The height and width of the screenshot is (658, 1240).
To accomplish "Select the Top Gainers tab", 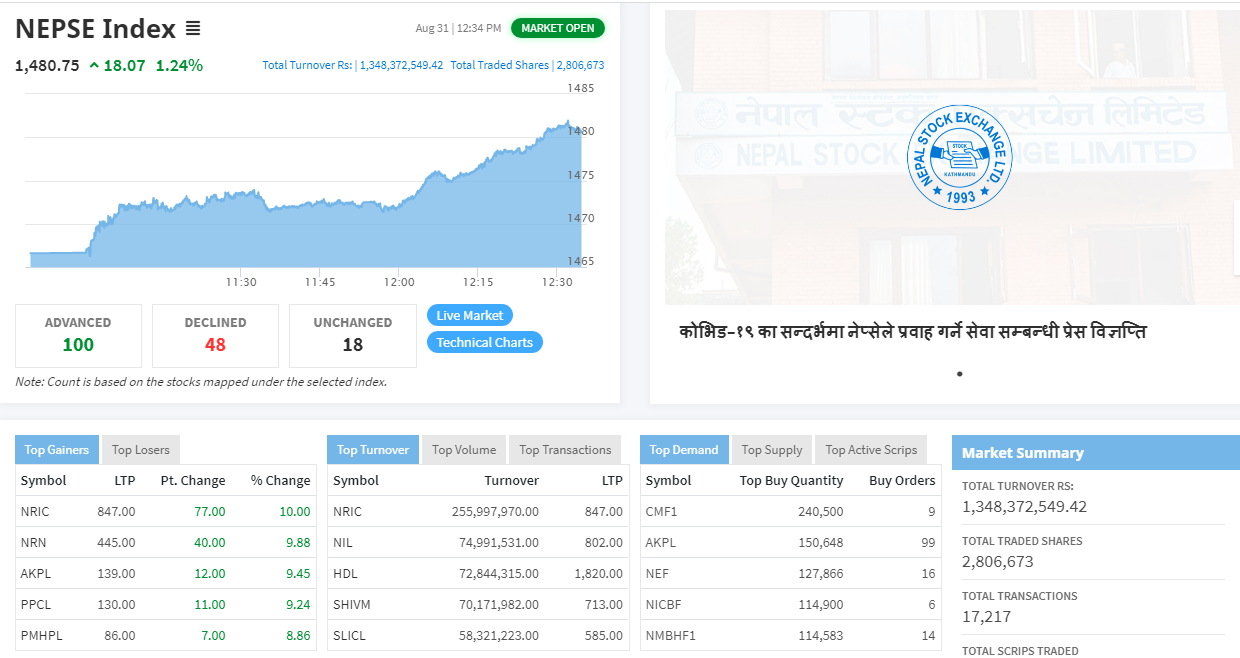I will click(x=57, y=450).
